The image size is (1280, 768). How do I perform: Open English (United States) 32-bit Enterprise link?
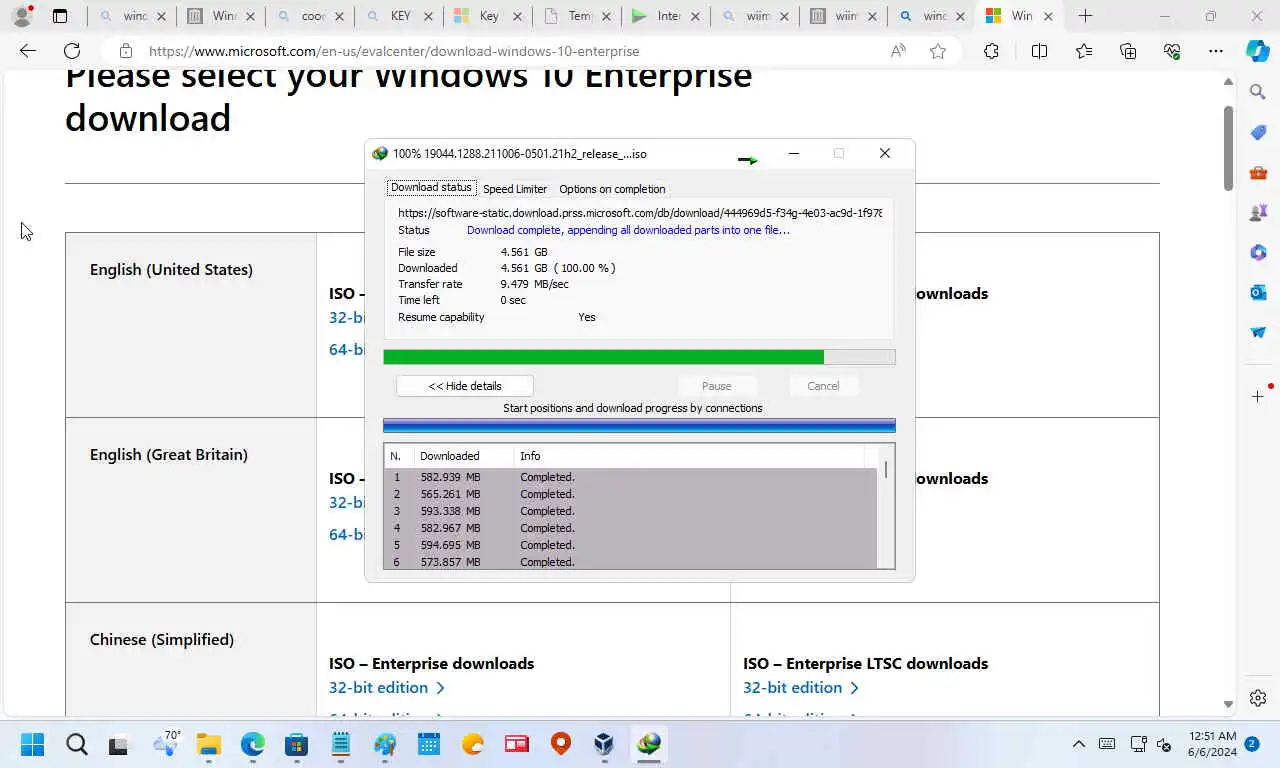[346, 317]
